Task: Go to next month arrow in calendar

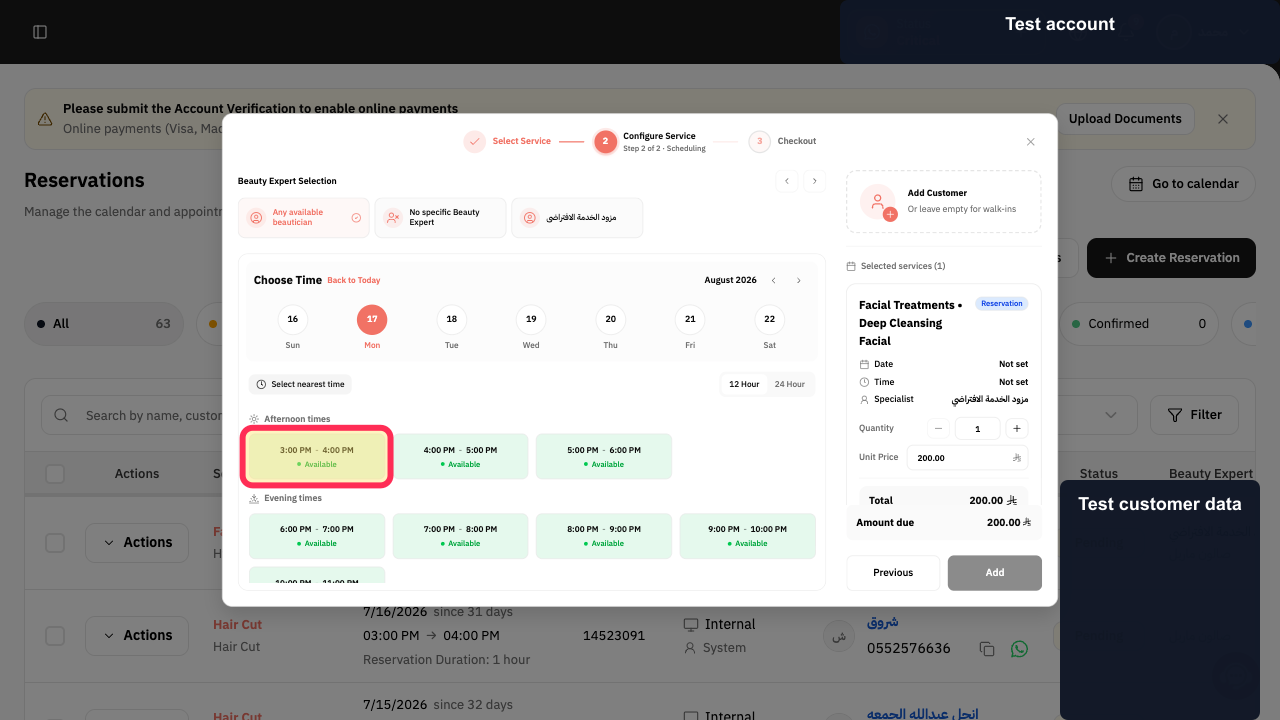Action: tap(798, 281)
